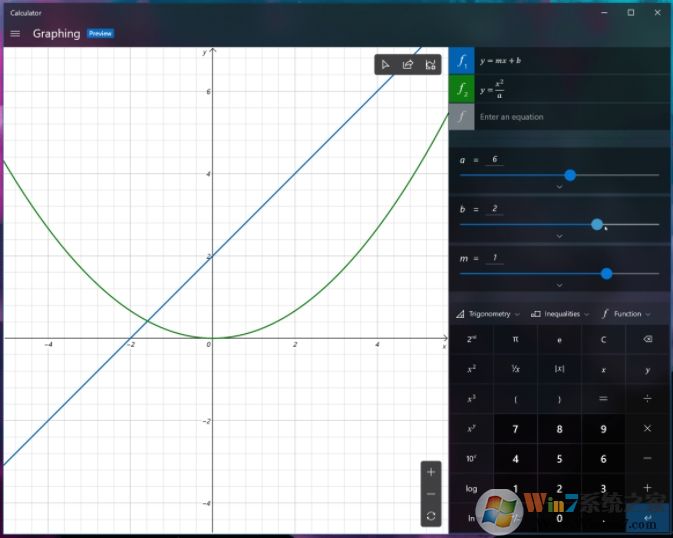673x538 pixels.
Task: Reset the graph view
Action: (431, 516)
